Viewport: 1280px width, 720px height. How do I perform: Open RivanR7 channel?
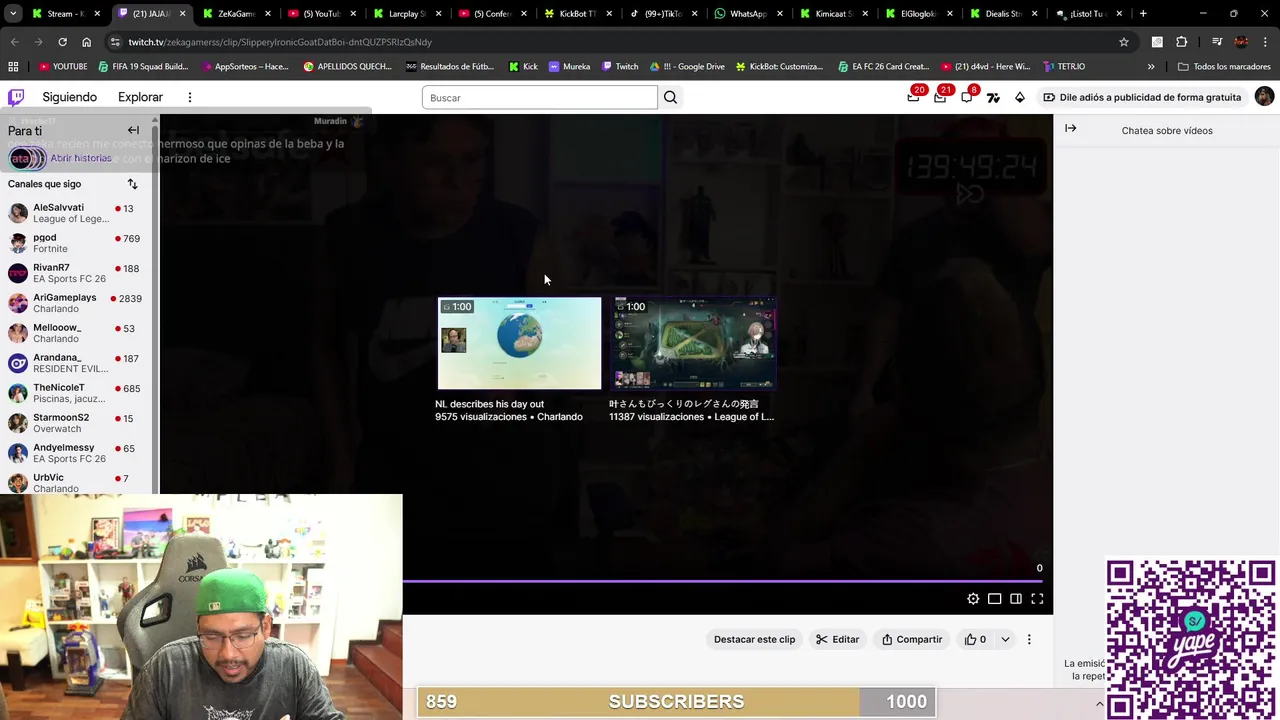click(76, 273)
